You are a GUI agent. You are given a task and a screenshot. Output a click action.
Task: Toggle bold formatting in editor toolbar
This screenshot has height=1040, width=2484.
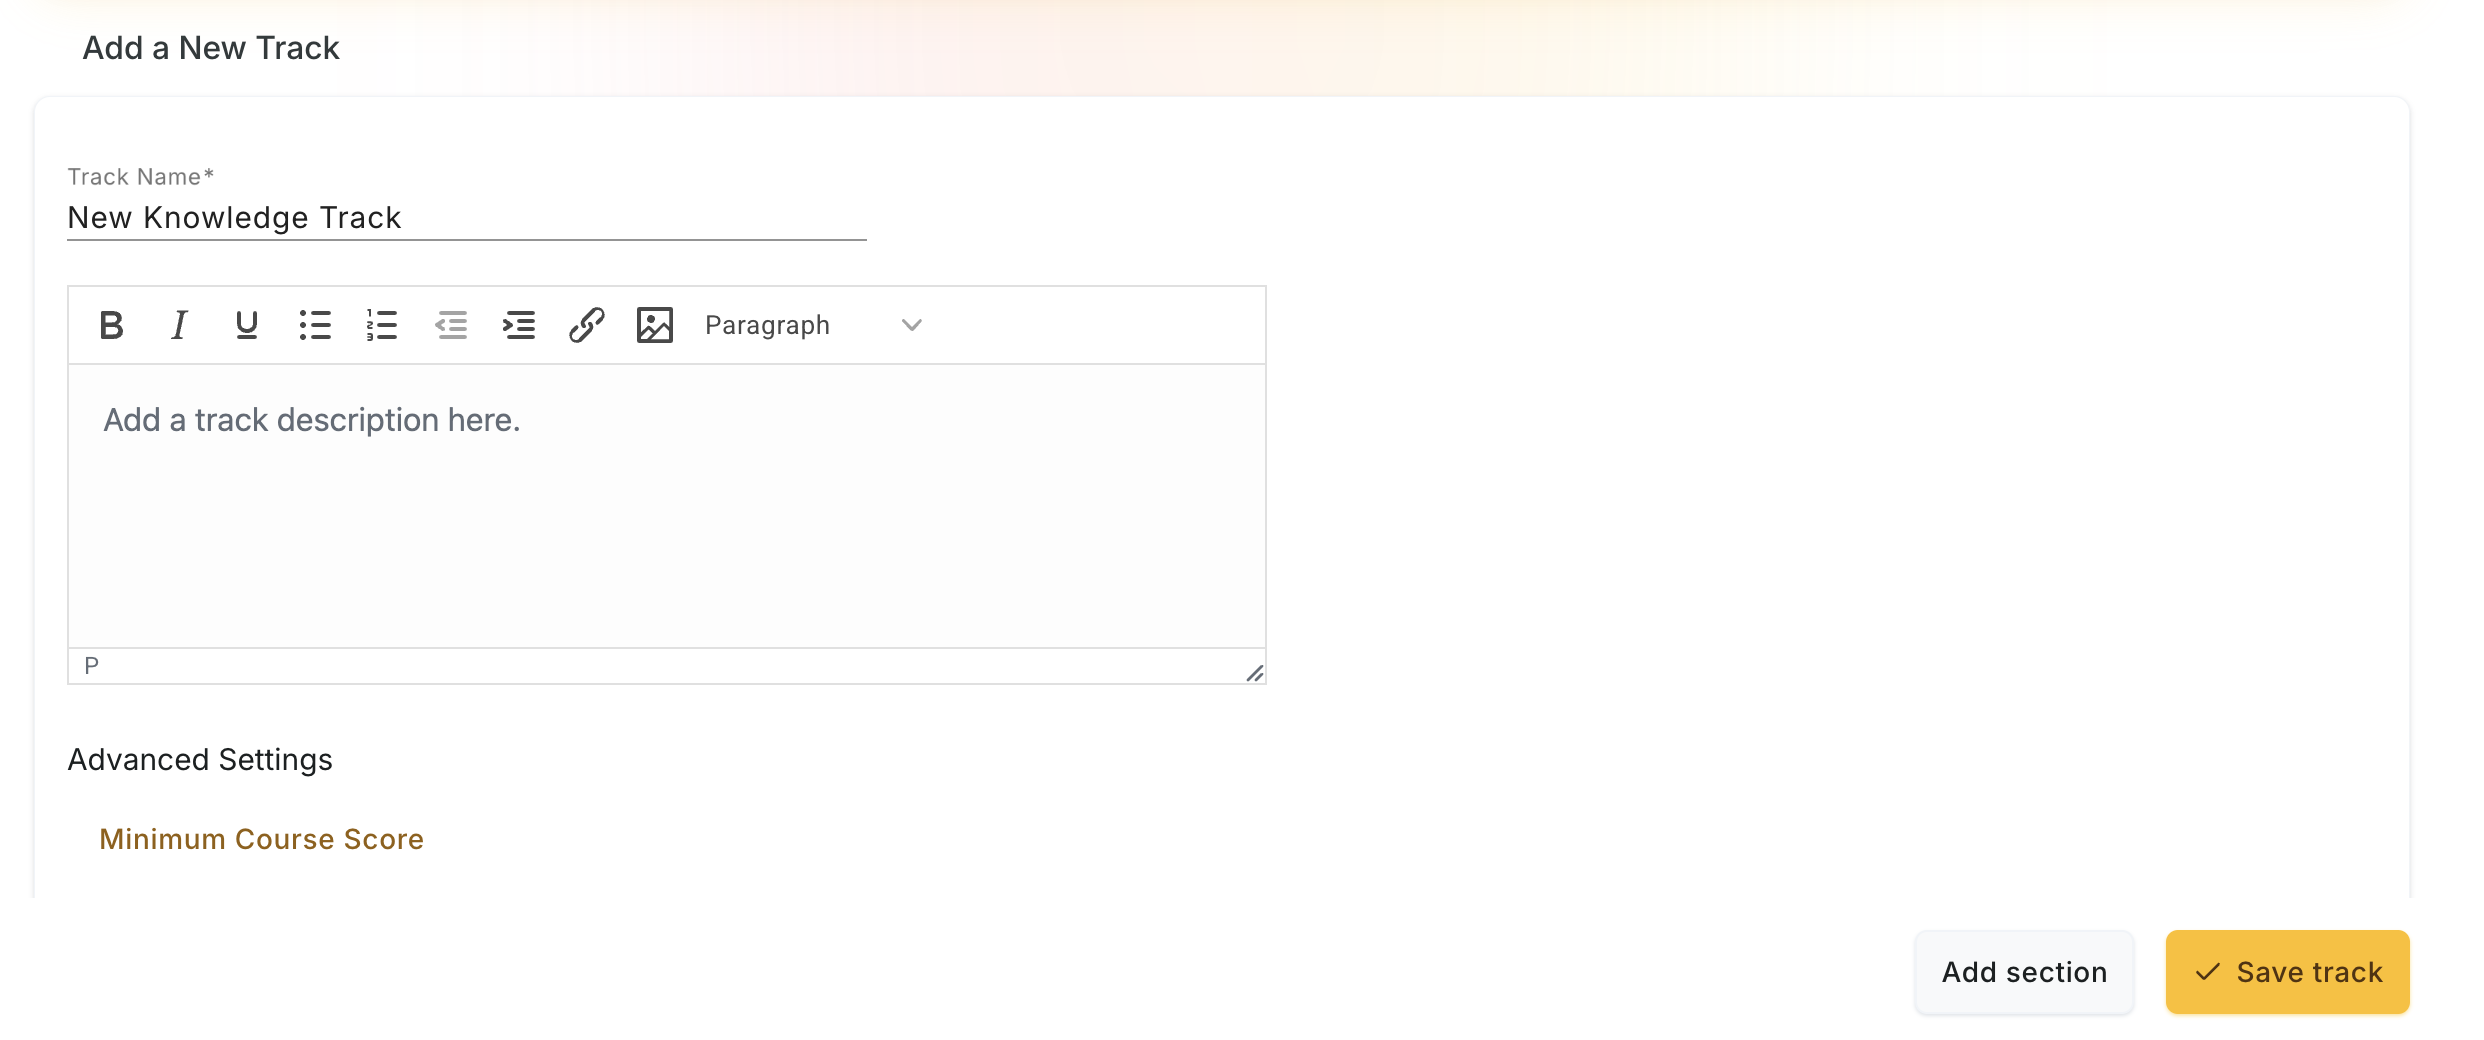point(111,325)
